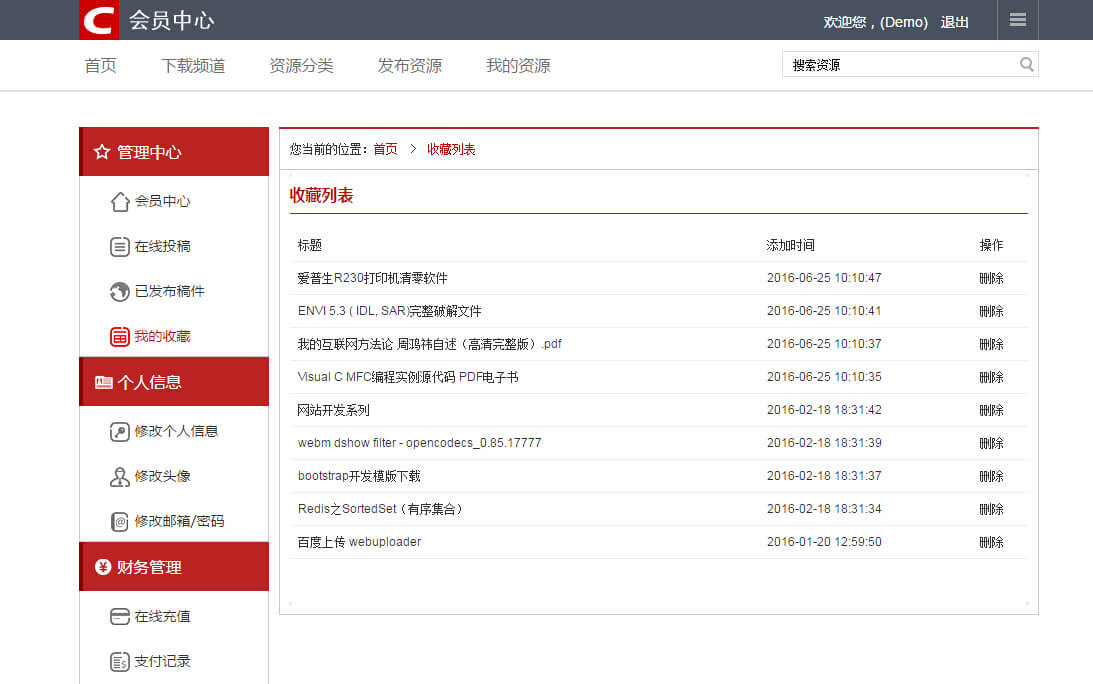1093x684 pixels.
Task: Click 退出 to log out
Action: click(954, 22)
